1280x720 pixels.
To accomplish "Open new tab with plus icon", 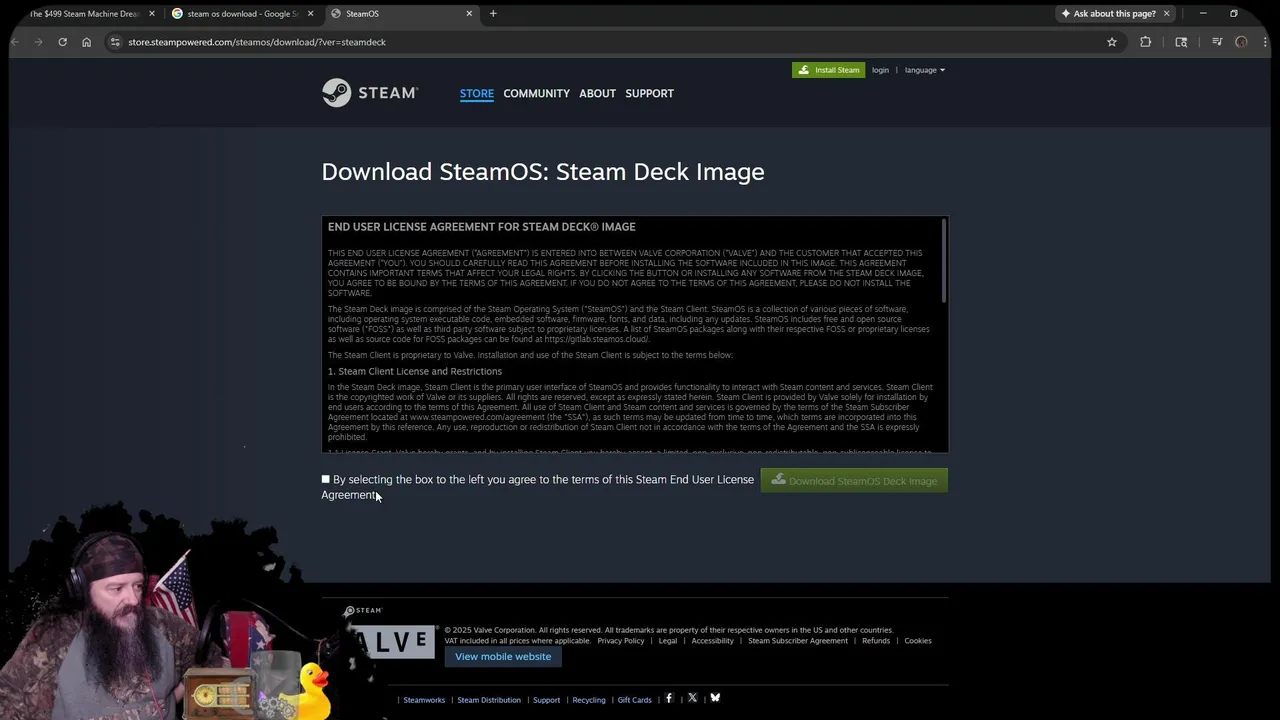I will [x=493, y=14].
